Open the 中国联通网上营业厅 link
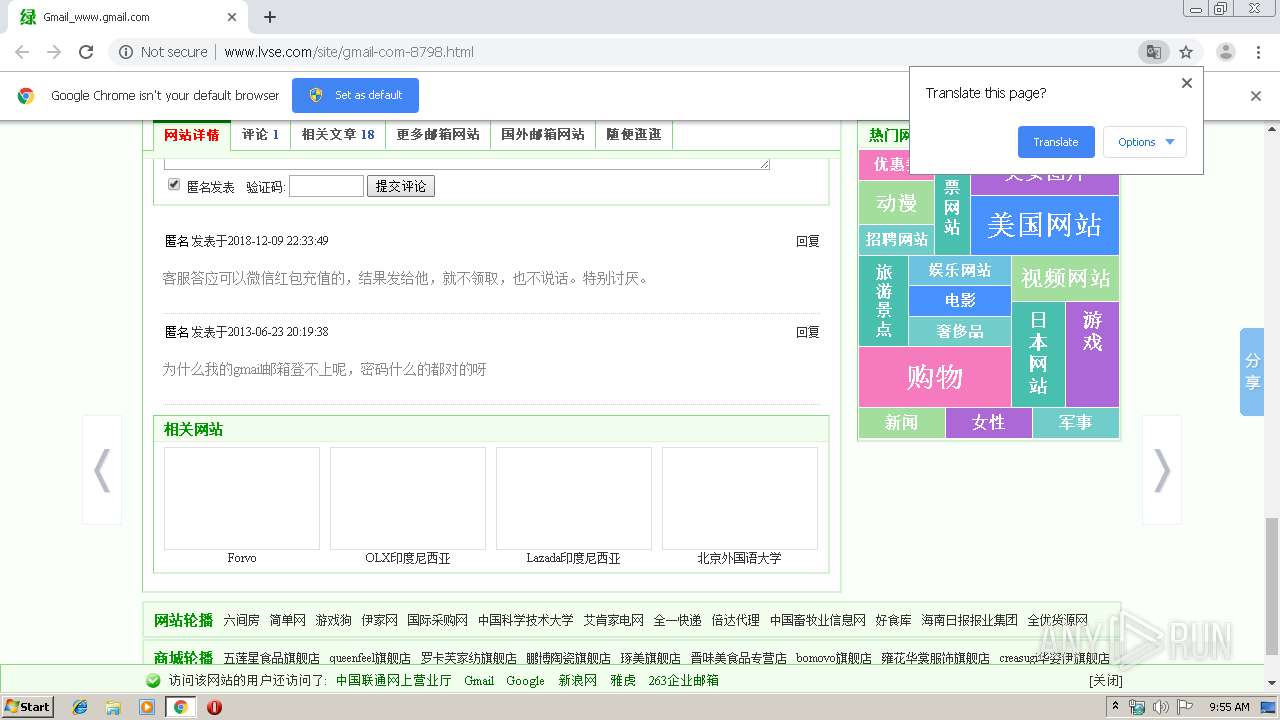The image size is (1280, 720). [x=393, y=681]
